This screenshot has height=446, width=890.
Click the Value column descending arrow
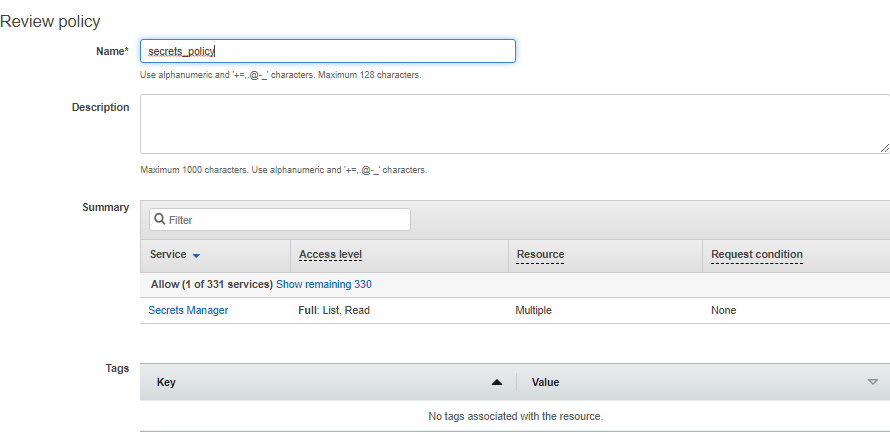point(873,382)
